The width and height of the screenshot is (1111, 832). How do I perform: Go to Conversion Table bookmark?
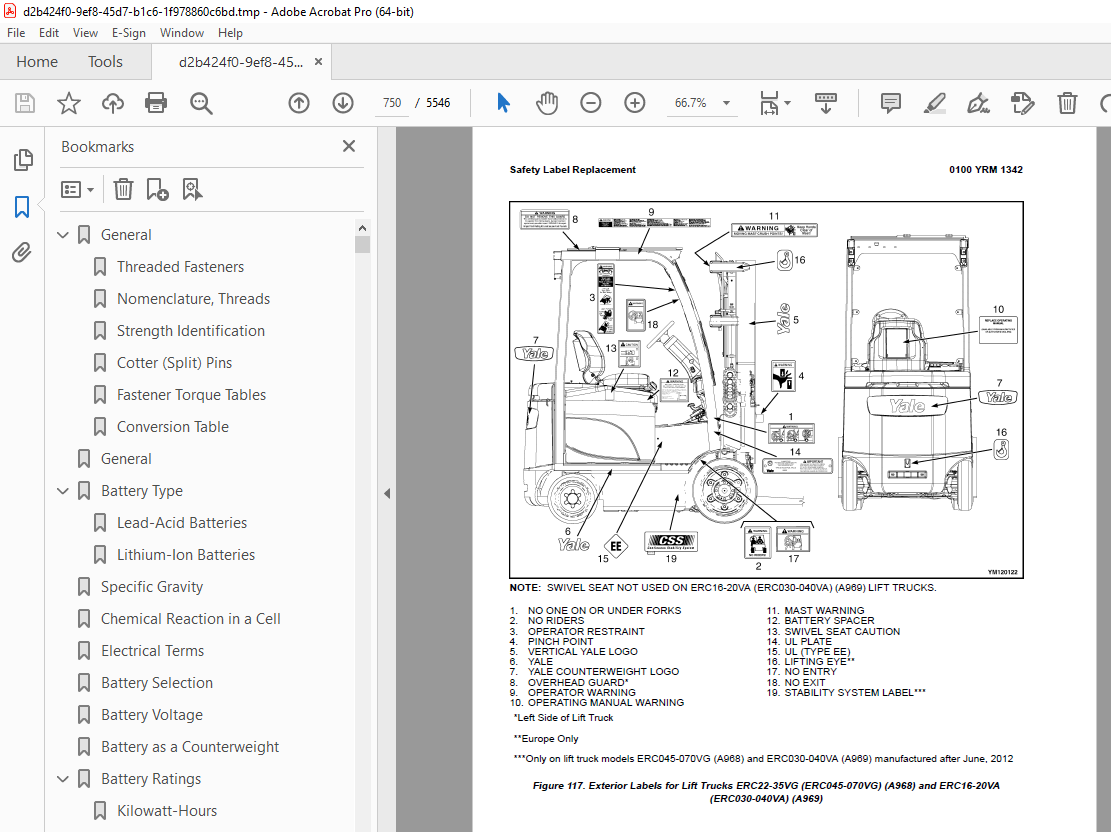(x=173, y=427)
